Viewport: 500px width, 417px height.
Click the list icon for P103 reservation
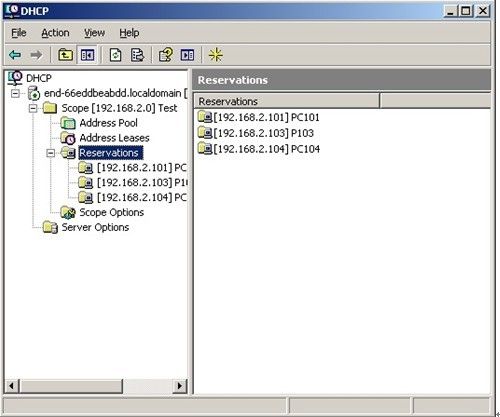click(x=205, y=133)
